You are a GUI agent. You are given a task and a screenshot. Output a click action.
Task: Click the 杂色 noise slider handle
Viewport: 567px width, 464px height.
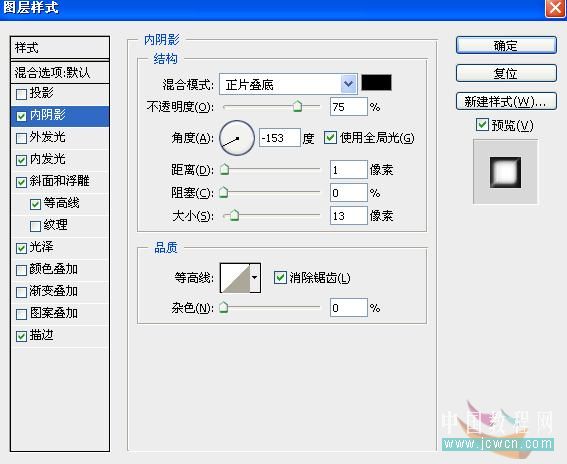[x=224, y=307]
